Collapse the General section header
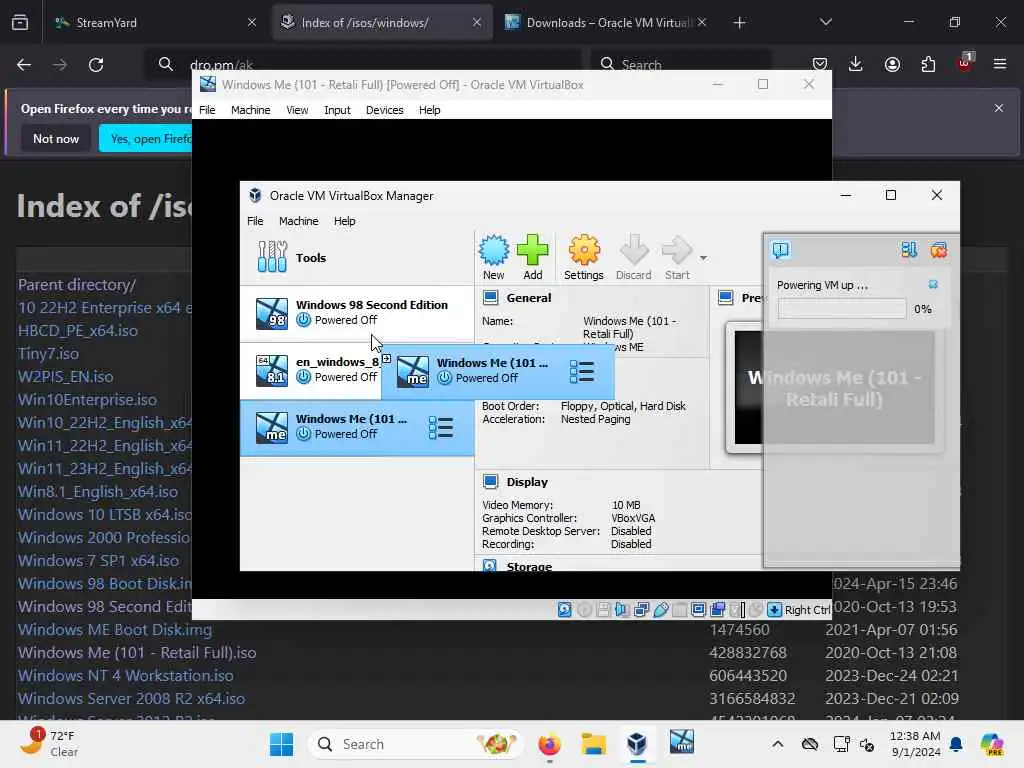This screenshot has width=1024, height=768. point(528,298)
